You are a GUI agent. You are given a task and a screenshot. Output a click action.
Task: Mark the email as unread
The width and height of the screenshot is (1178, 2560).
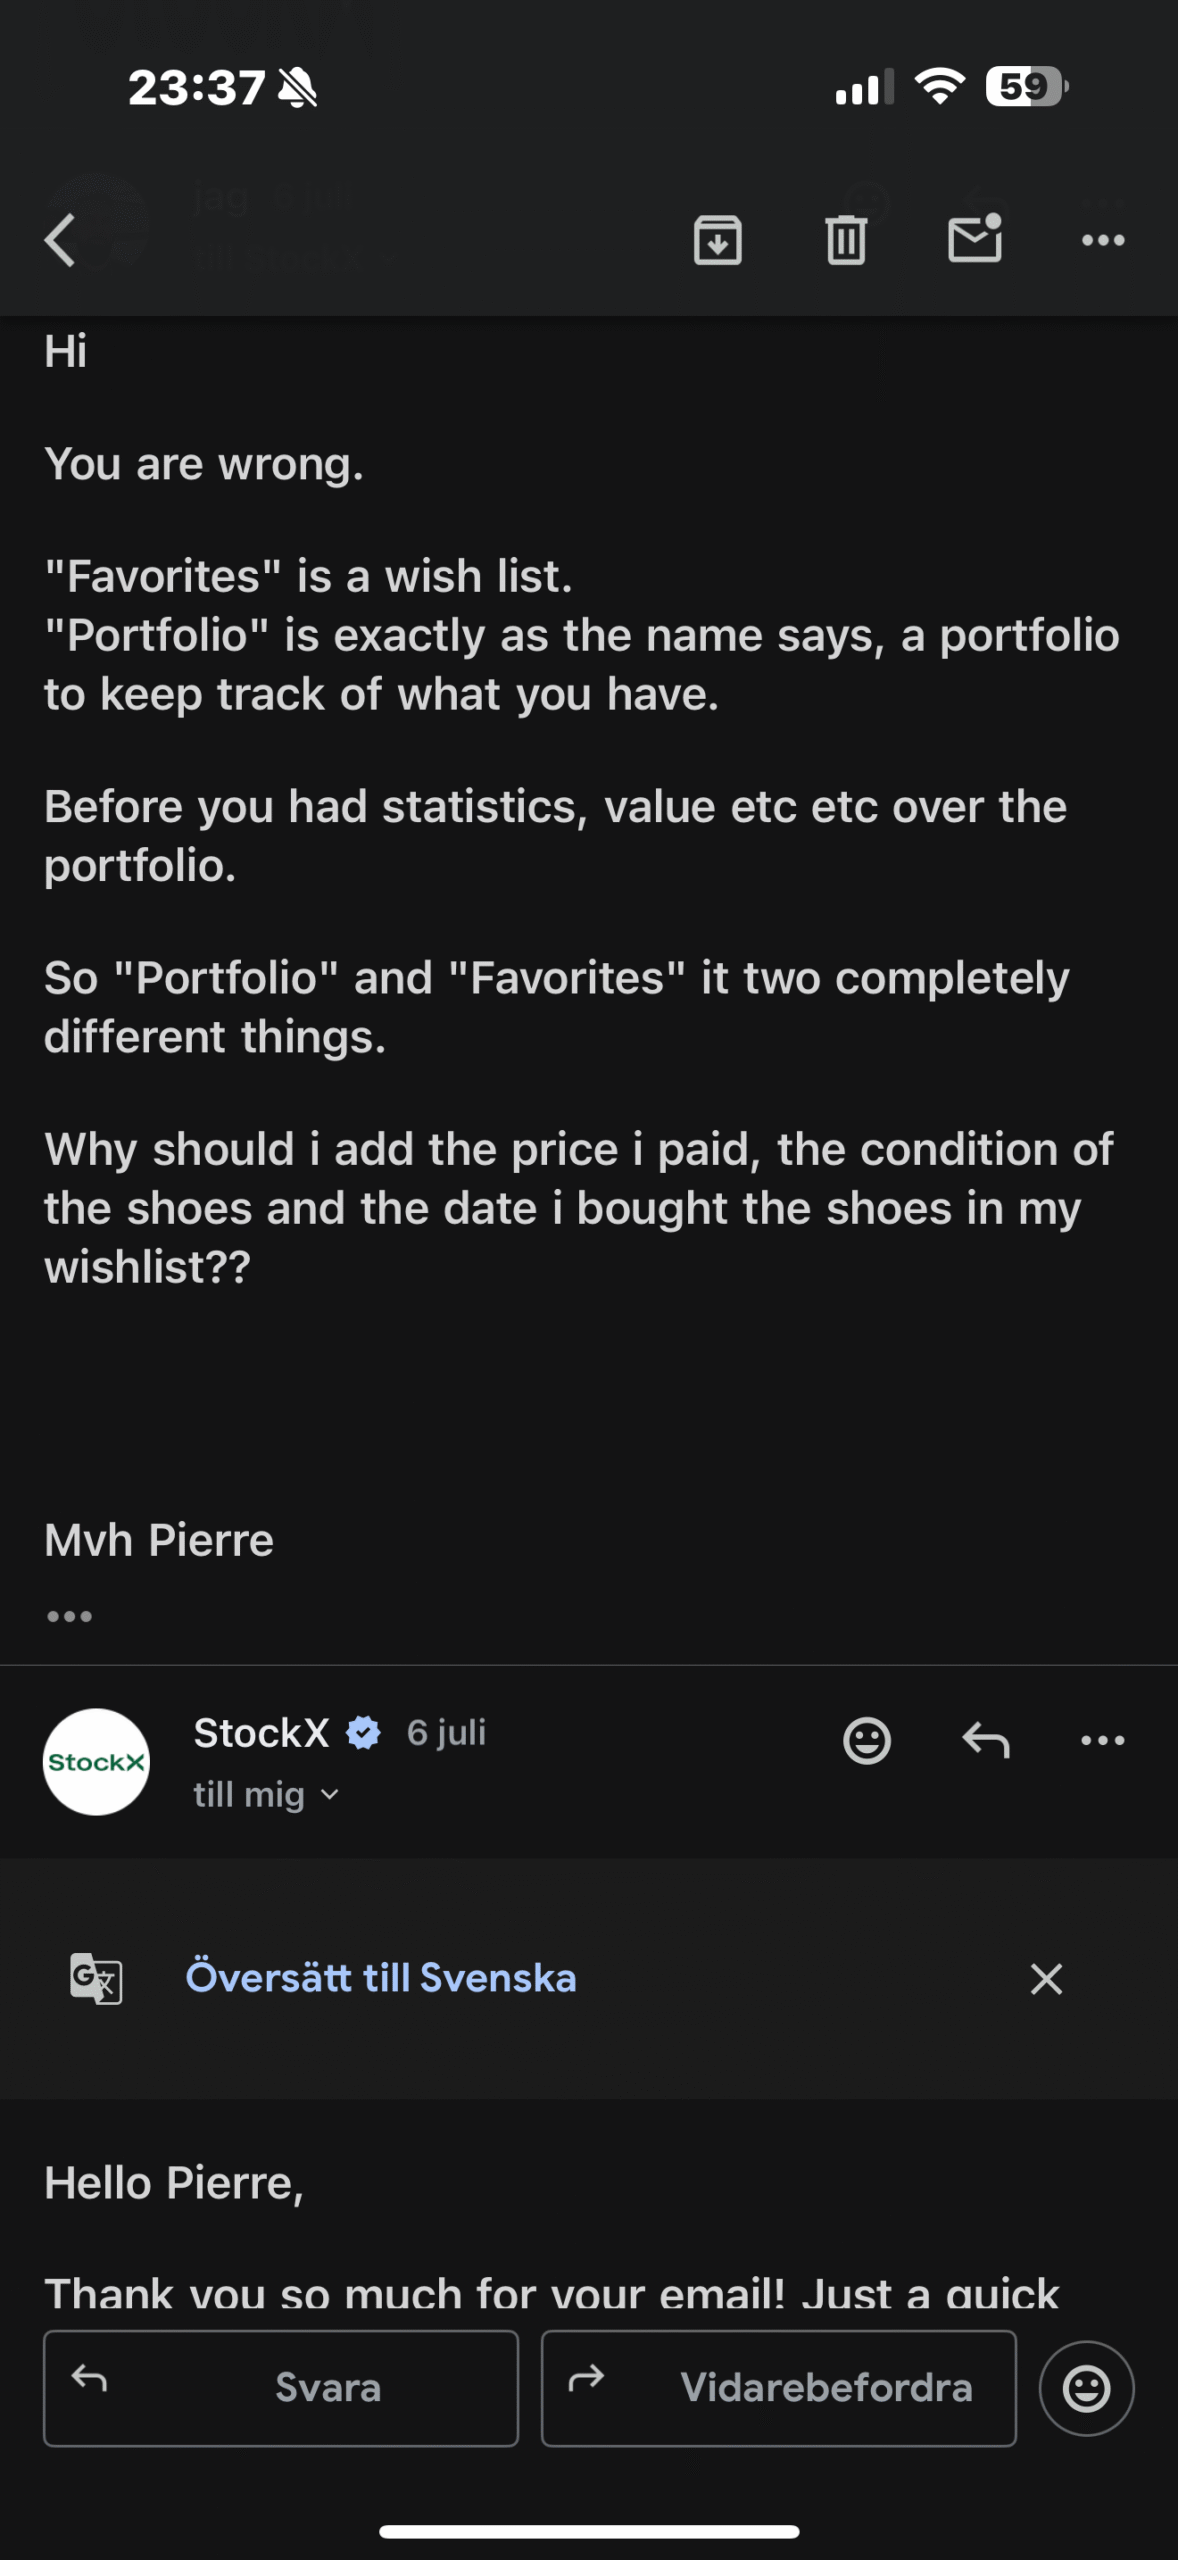click(x=975, y=239)
